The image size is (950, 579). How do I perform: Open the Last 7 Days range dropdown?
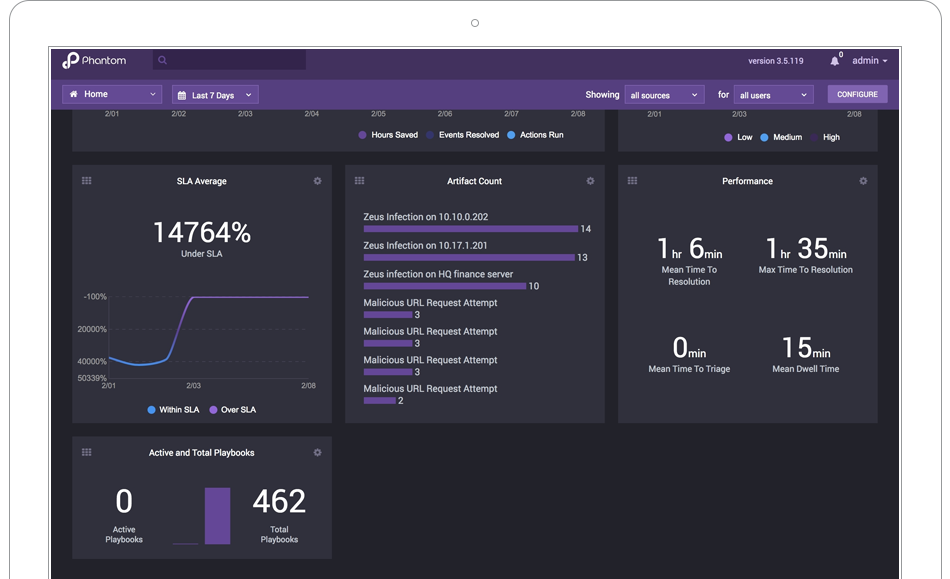click(x=215, y=94)
